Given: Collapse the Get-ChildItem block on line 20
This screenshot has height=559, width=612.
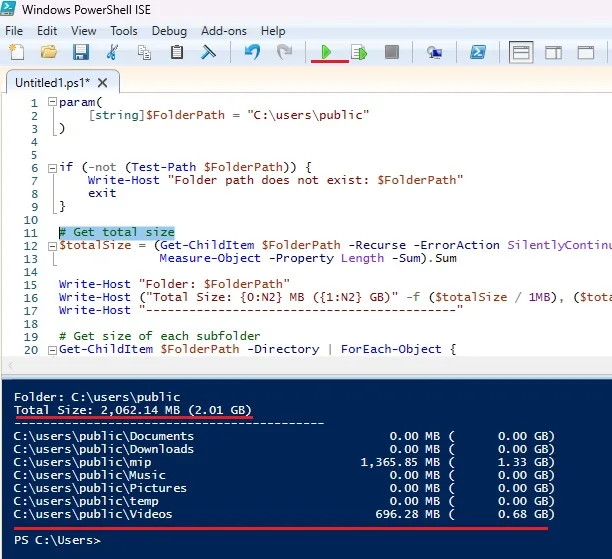Looking at the screenshot, I should (52, 349).
